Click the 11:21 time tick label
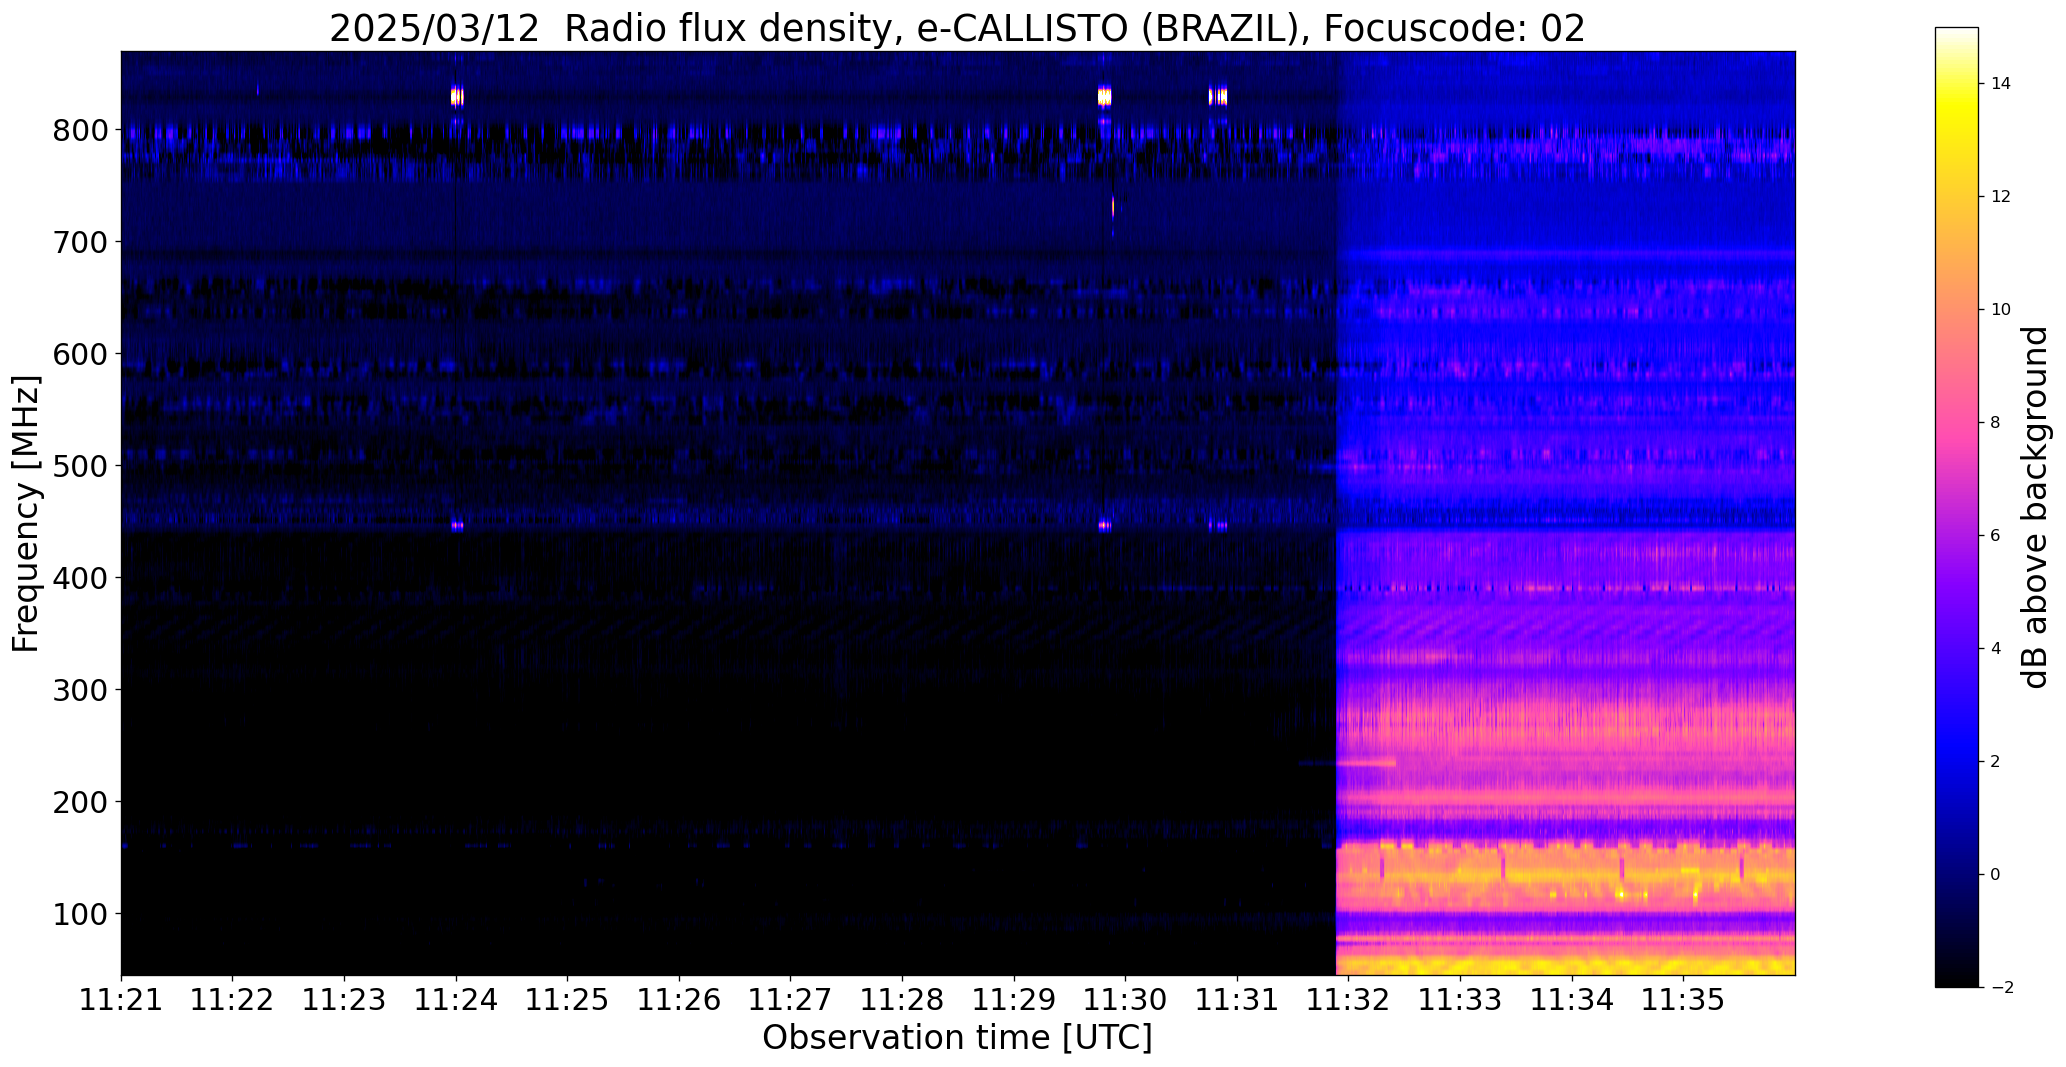 121,999
